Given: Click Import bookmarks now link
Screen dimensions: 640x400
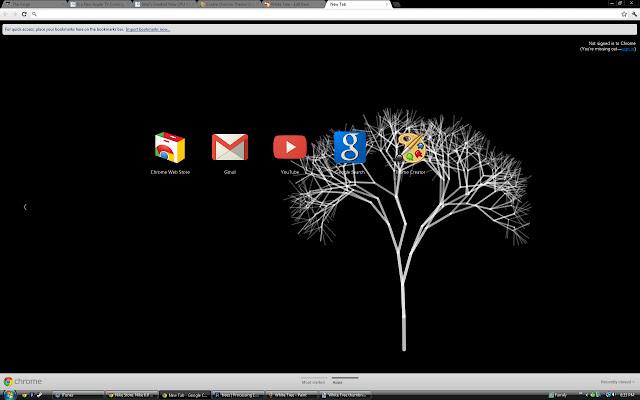Looking at the screenshot, I should point(148,29).
